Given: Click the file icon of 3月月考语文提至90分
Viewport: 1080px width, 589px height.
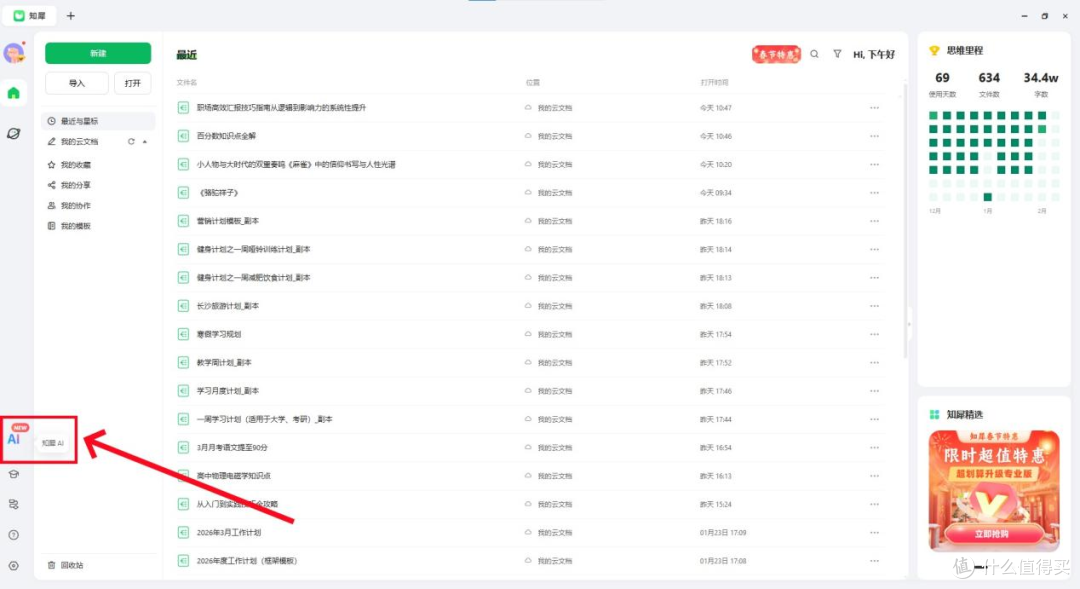Looking at the screenshot, I should (x=183, y=447).
